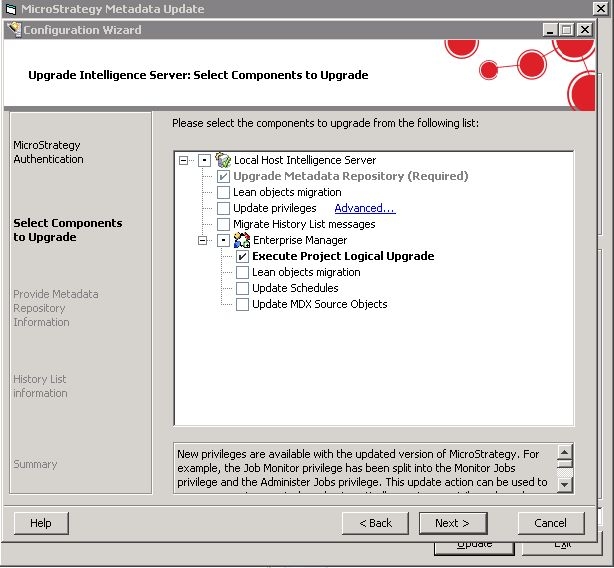Select the Lean objects migration item under Enterprise Manager
This screenshot has height=568, width=614.
(306, 272)
